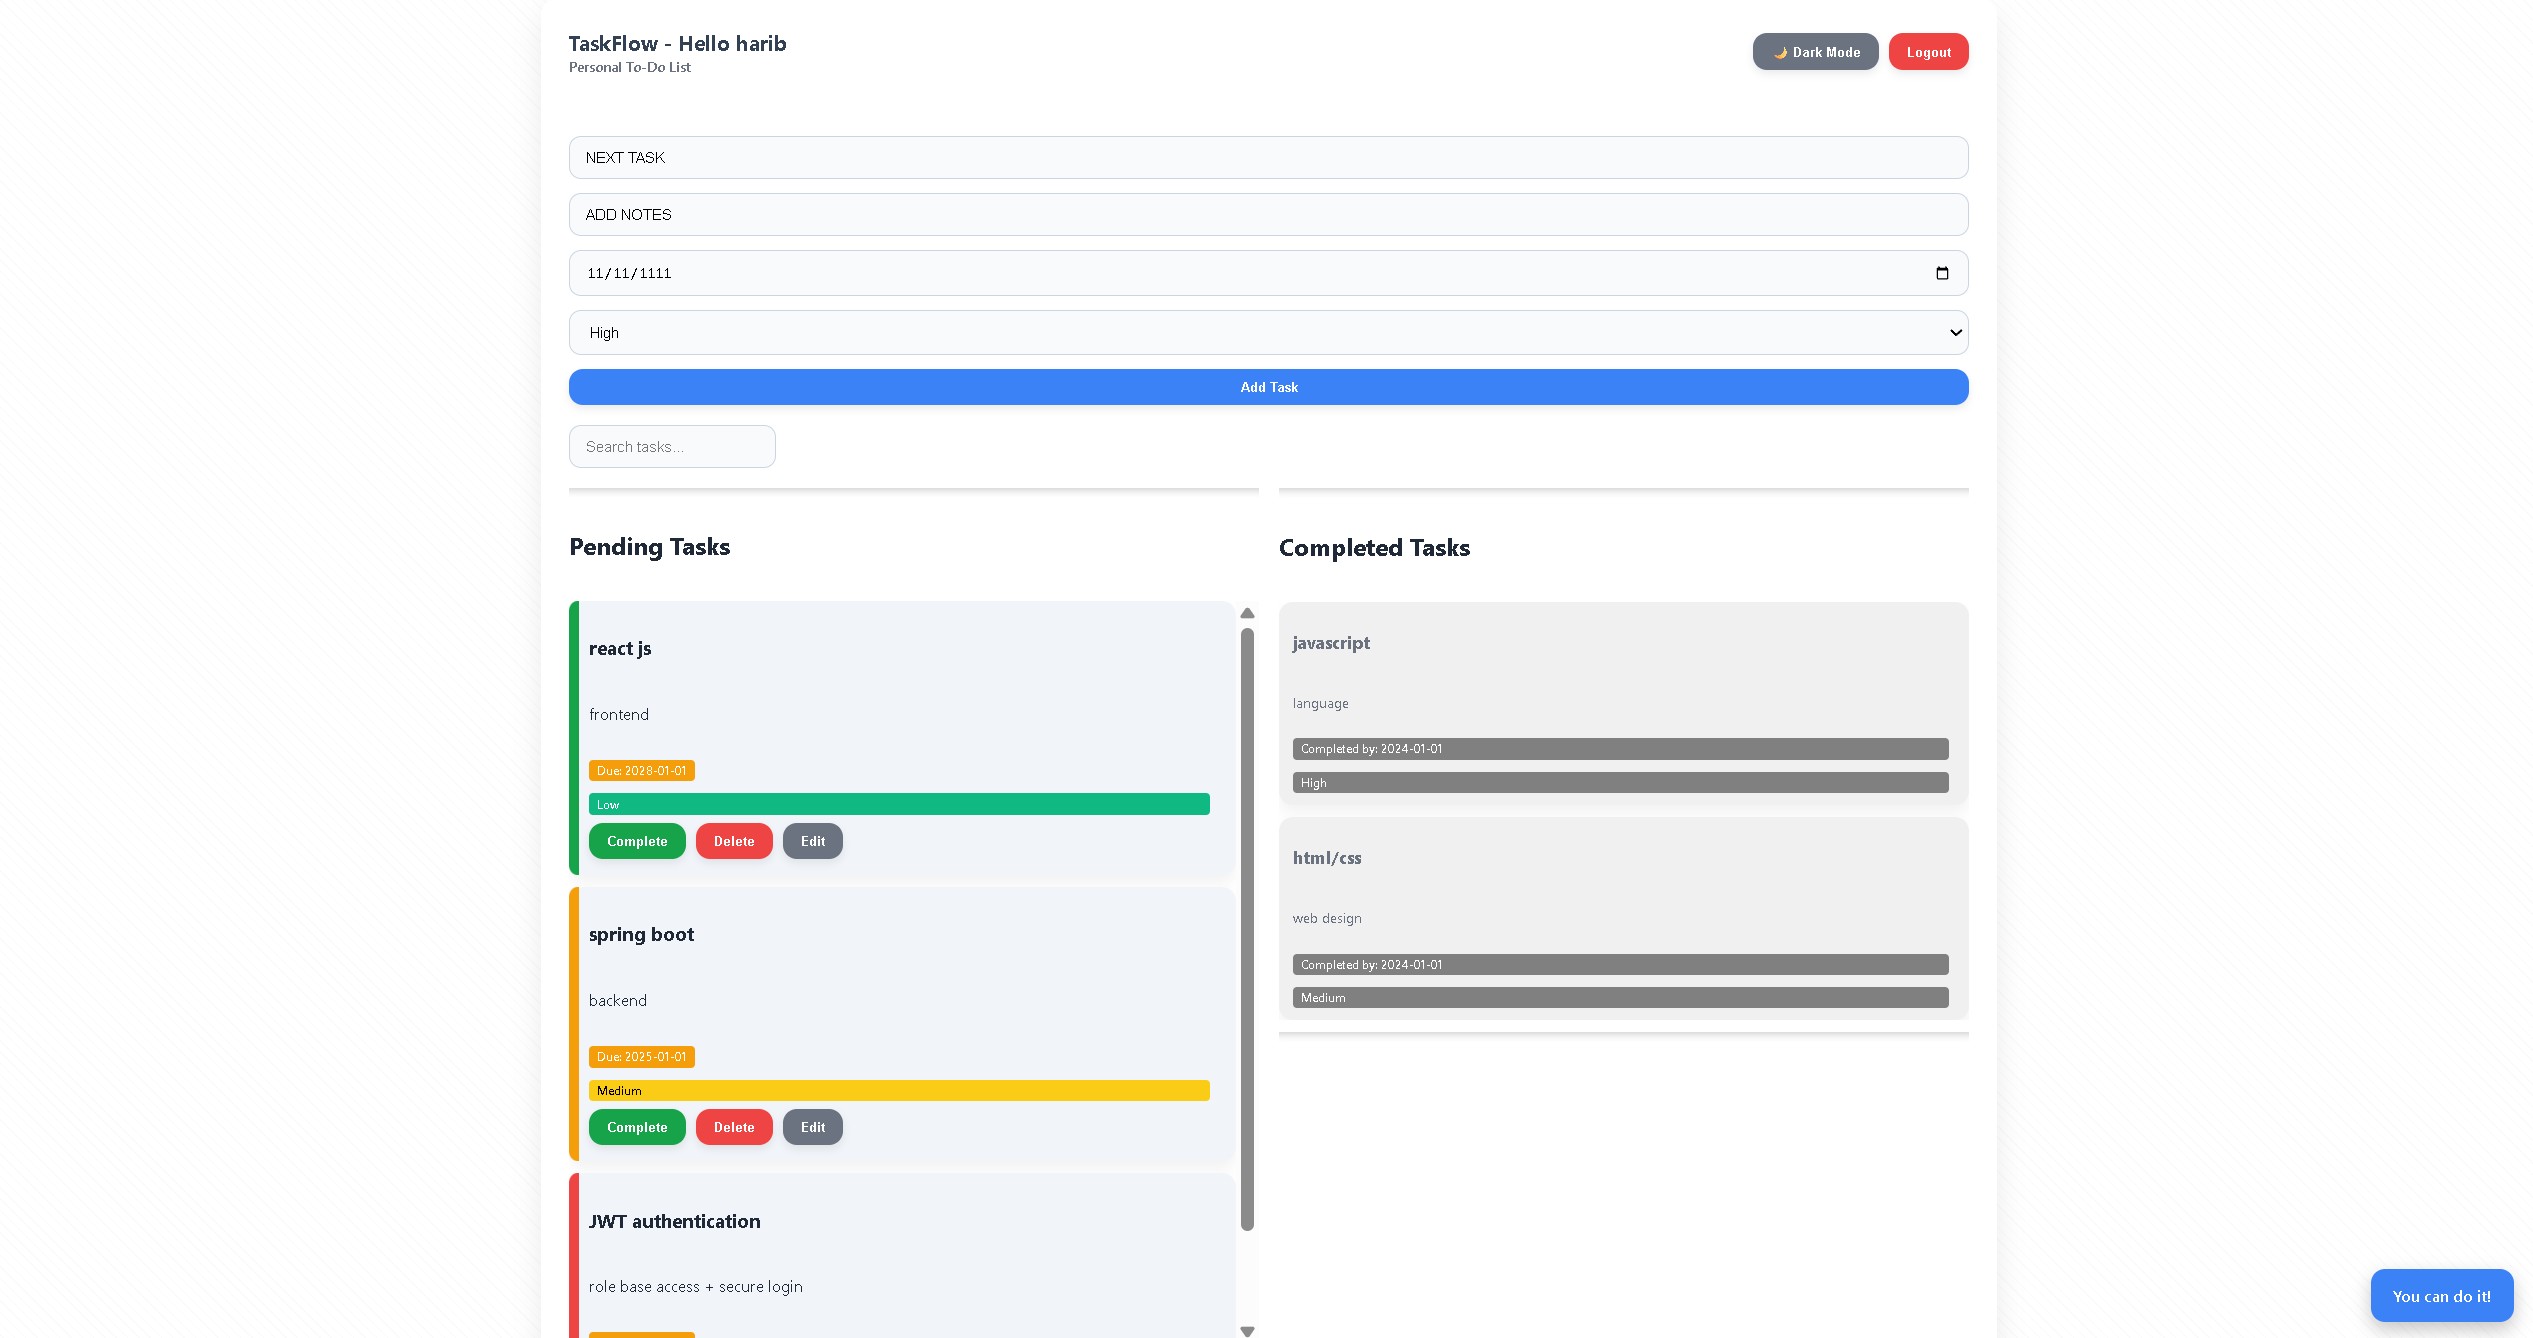The image size is (2533, 1338).
Task: Click the High priority bar on javascript
Action: [1620, 783]
